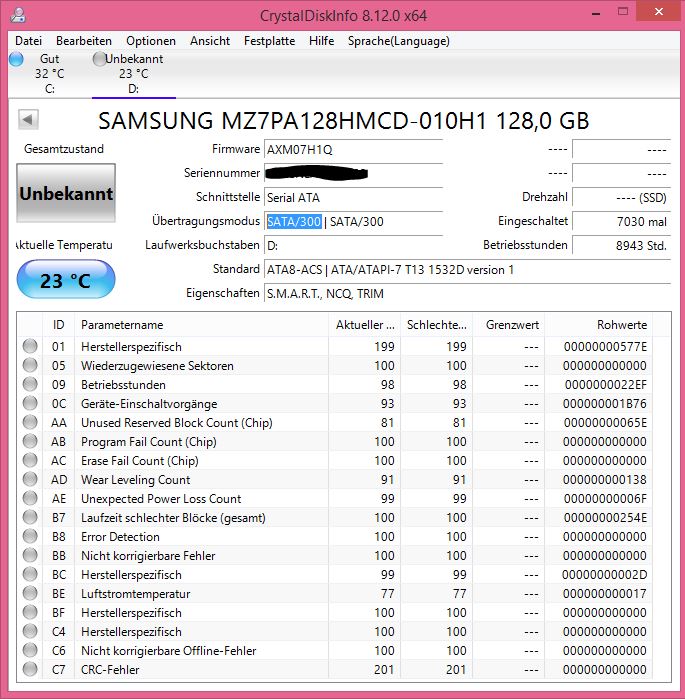Click status circle for Nicht korrigierbare Fehler row
The height and width of the screenshot is (699, 685).
(30, 555)
